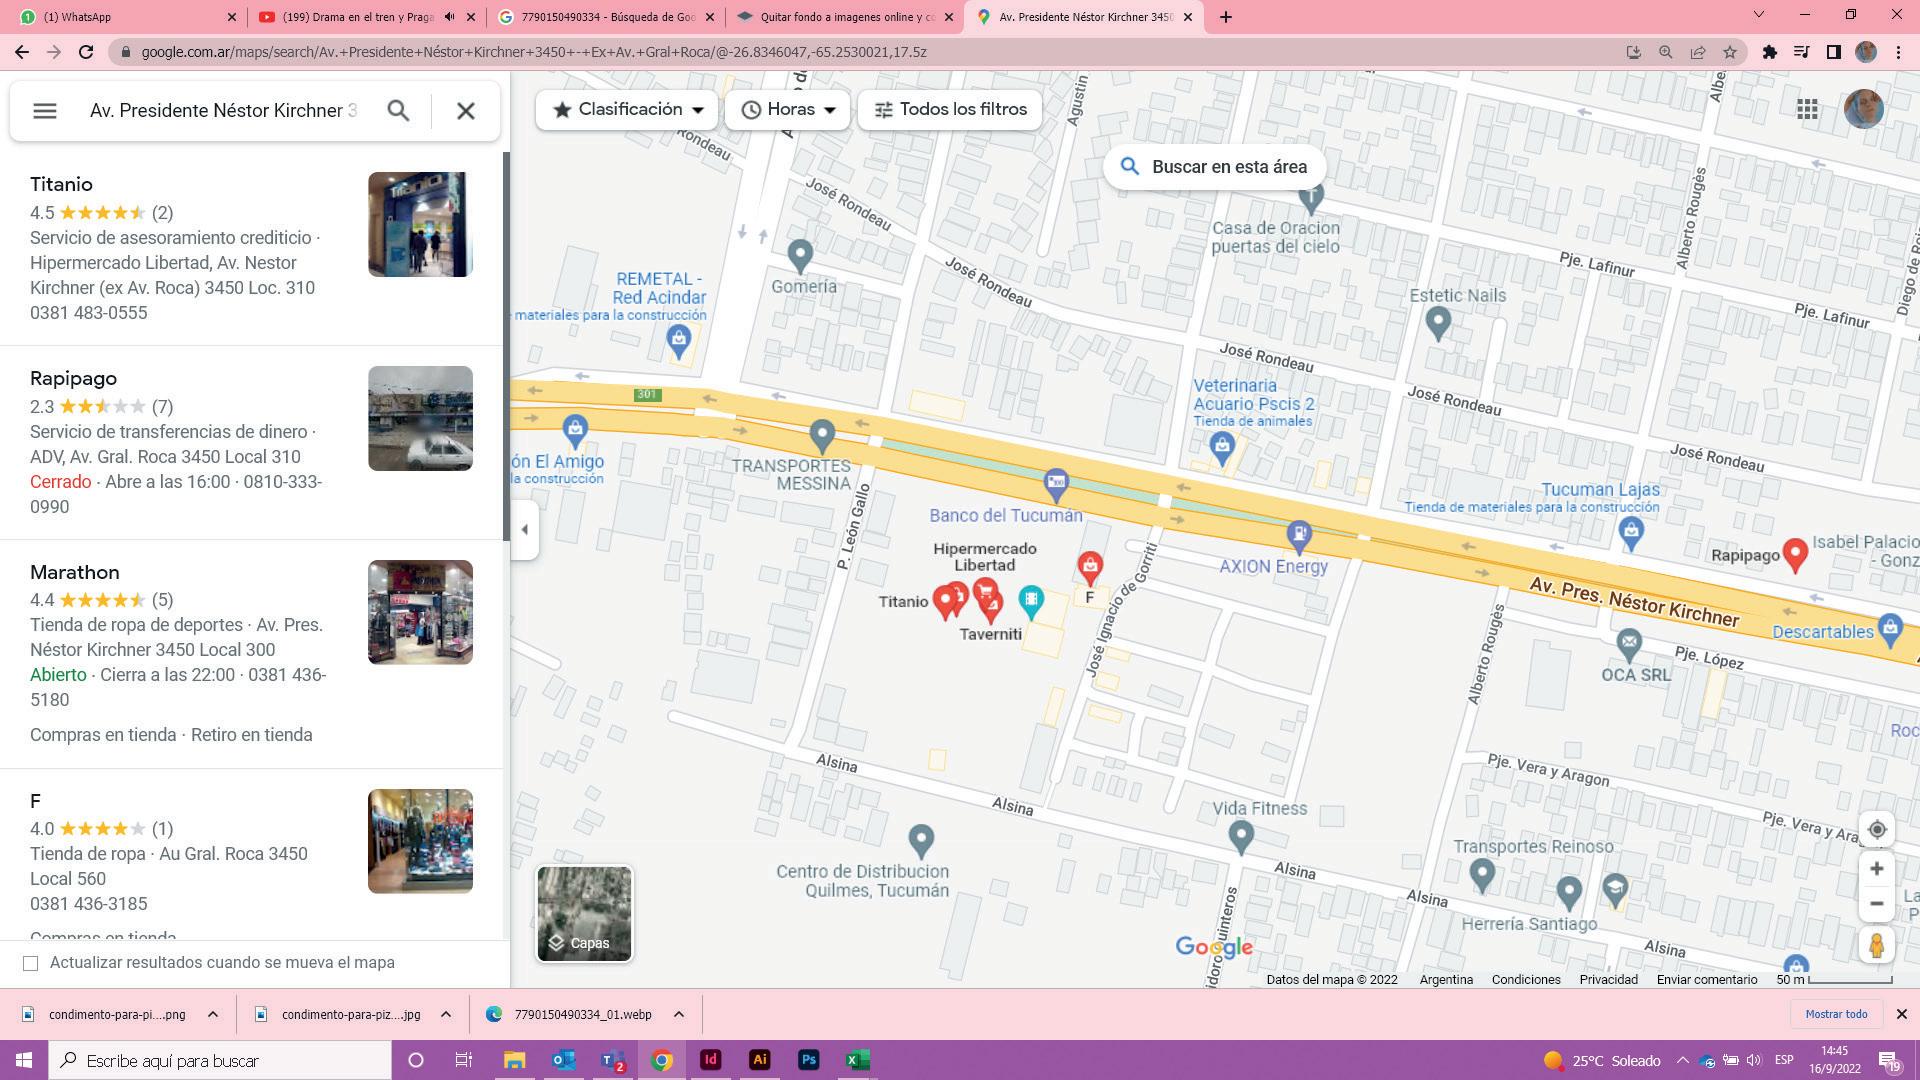Open the Google account avatar in Maps

coord(1863,109)
